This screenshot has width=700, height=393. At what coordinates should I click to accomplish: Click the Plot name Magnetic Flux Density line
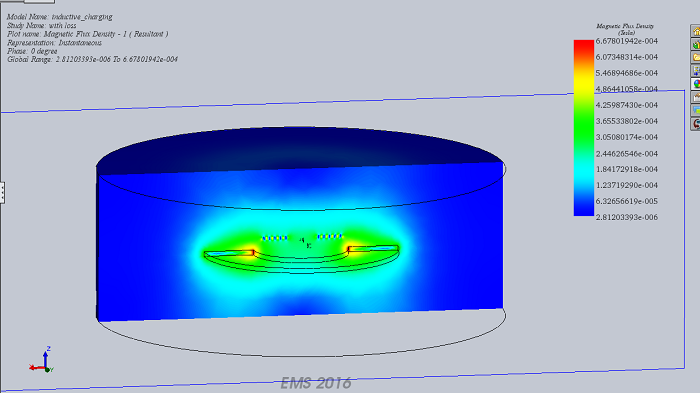coord(88,34)
